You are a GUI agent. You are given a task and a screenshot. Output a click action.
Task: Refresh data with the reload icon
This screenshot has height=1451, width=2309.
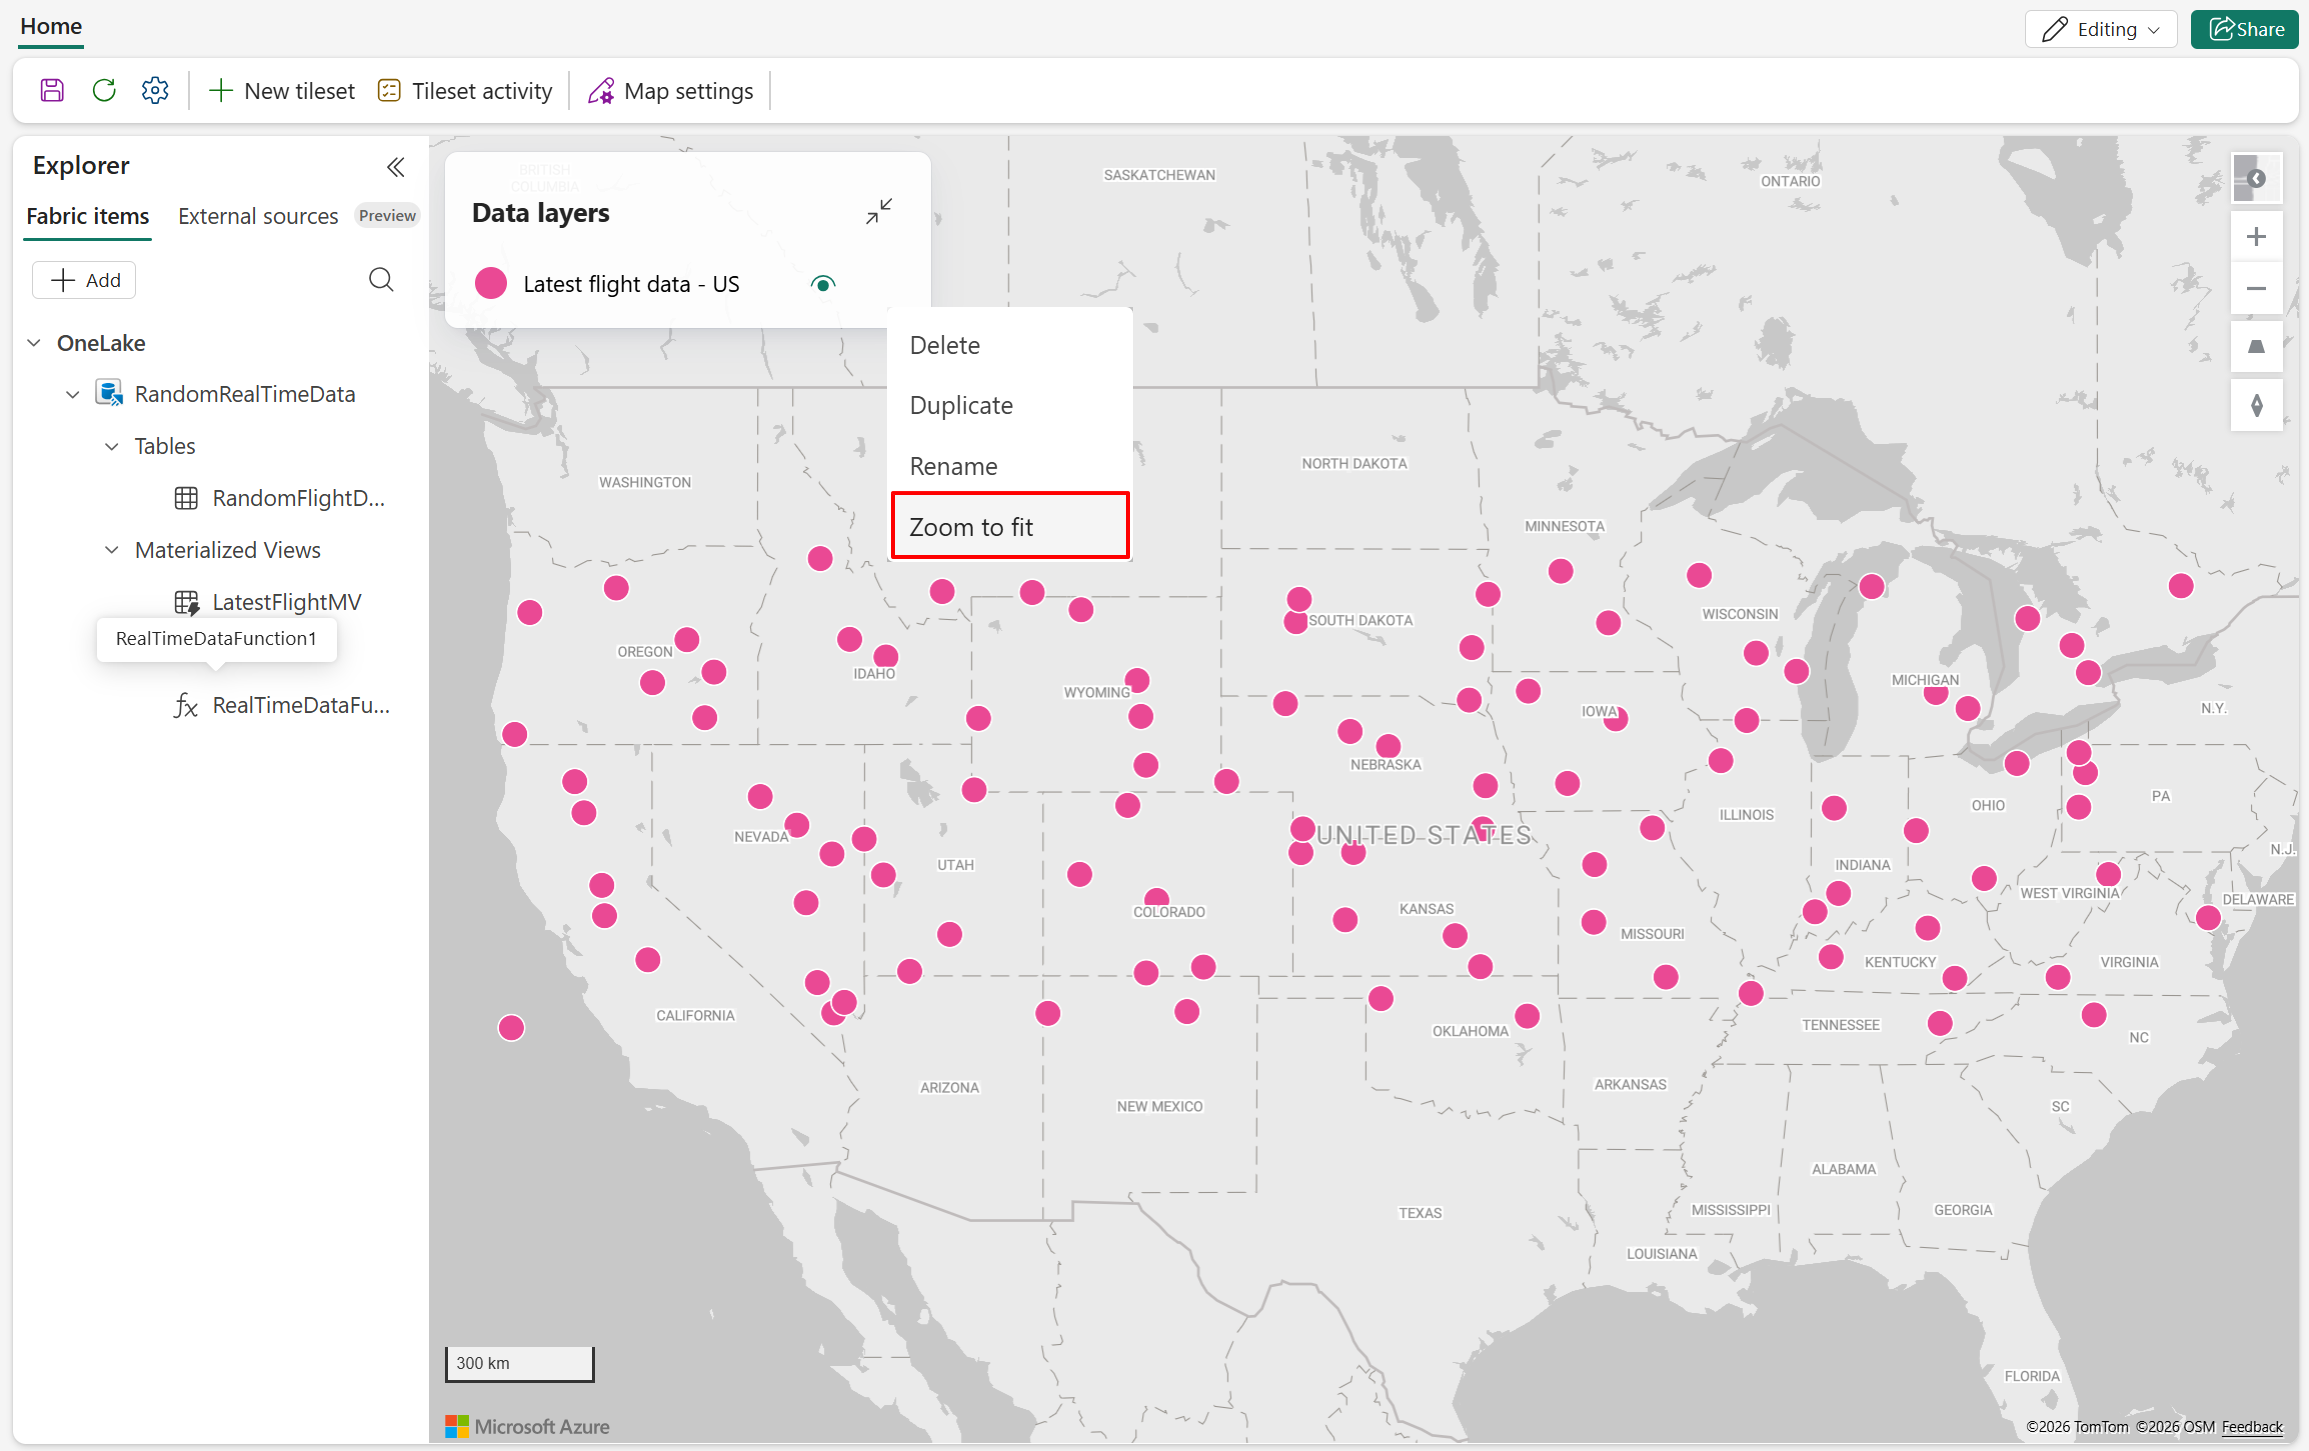(103, 90)
